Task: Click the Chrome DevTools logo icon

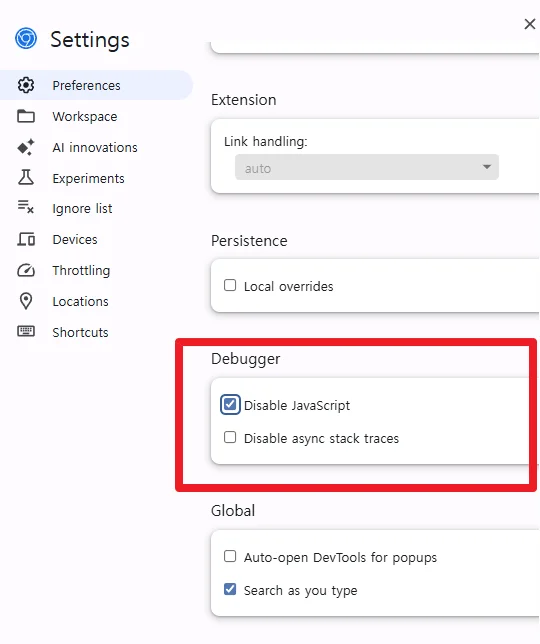Action: tap(26, 39)
